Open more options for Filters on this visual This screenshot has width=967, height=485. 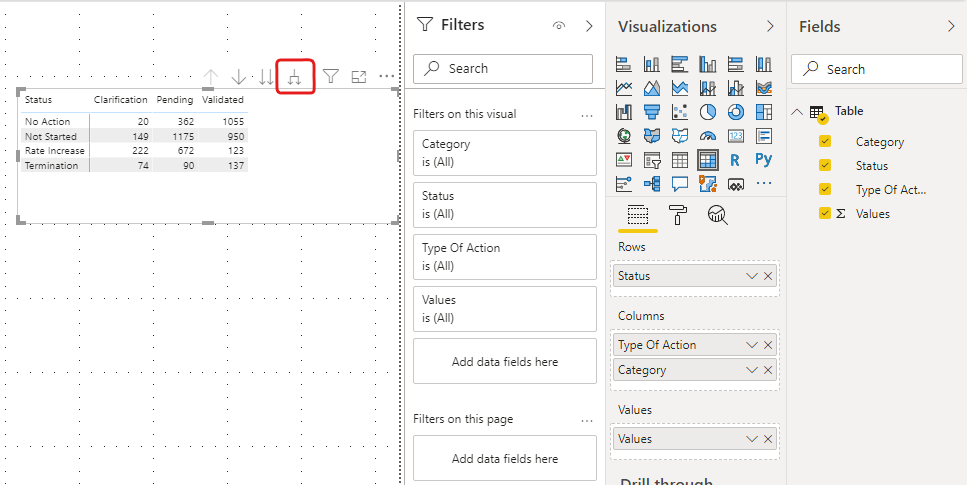click(586, 115)
